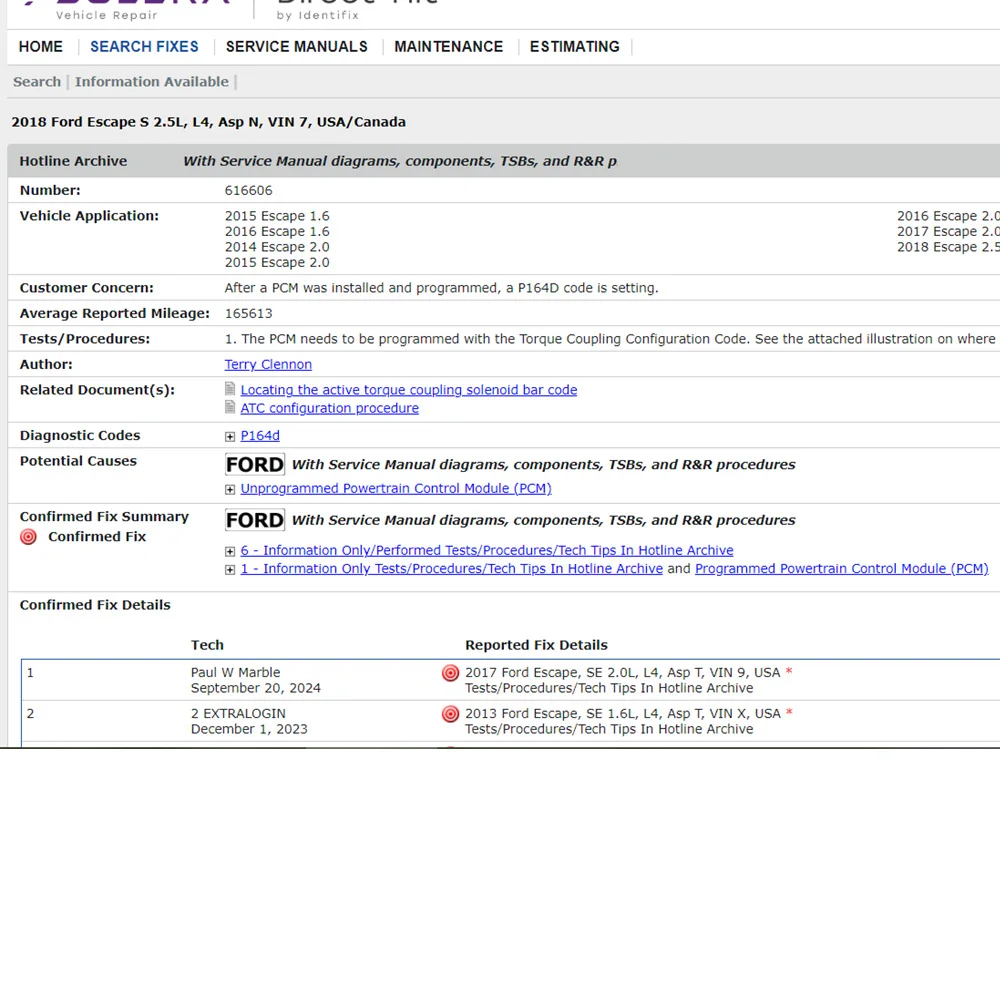Click target icon for 2013 Ford Escape fix
Screen dimensions: 1000x1000
tap(450, 714)
